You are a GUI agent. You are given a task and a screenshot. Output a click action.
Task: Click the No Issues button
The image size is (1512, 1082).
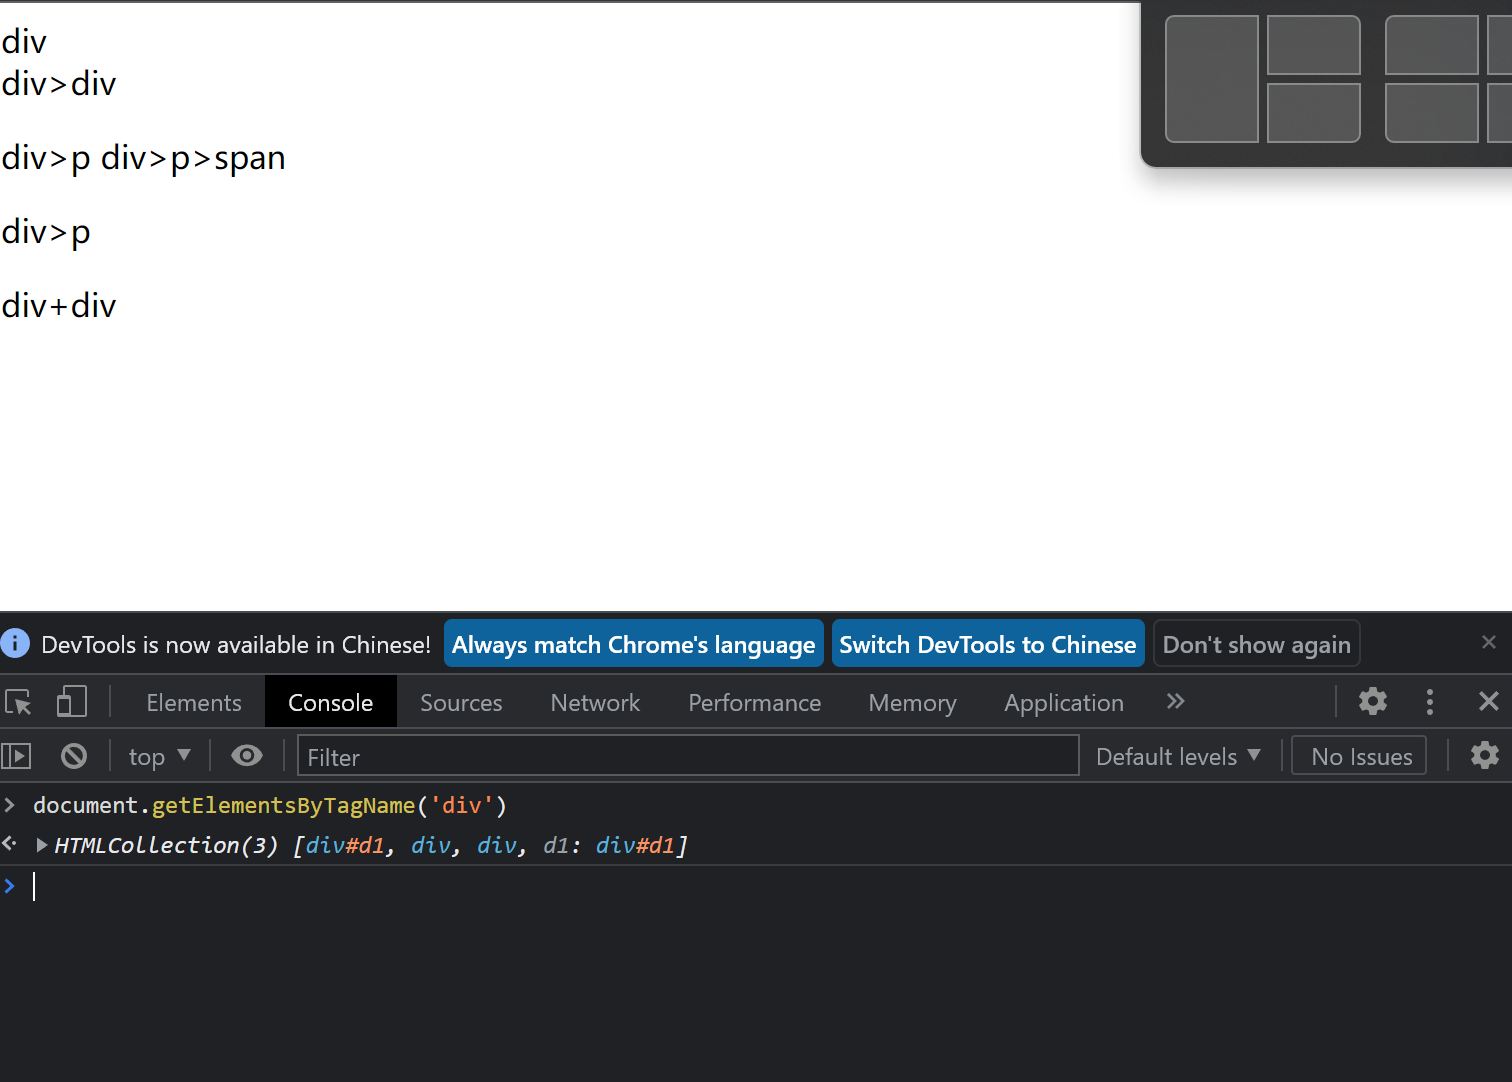click(x=1360, y=756)
